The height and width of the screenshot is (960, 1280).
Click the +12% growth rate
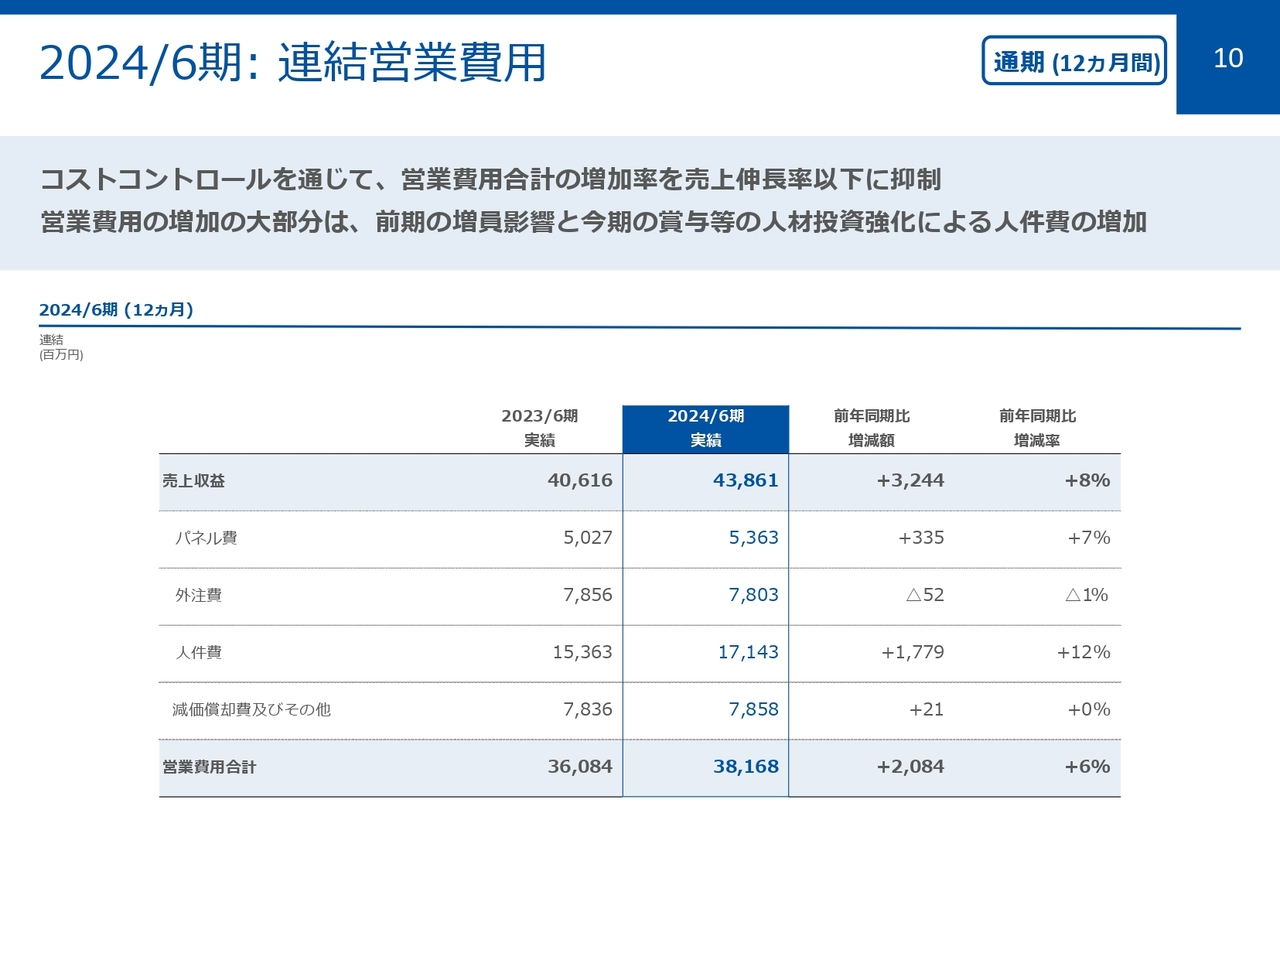(x=1084, y=652)
